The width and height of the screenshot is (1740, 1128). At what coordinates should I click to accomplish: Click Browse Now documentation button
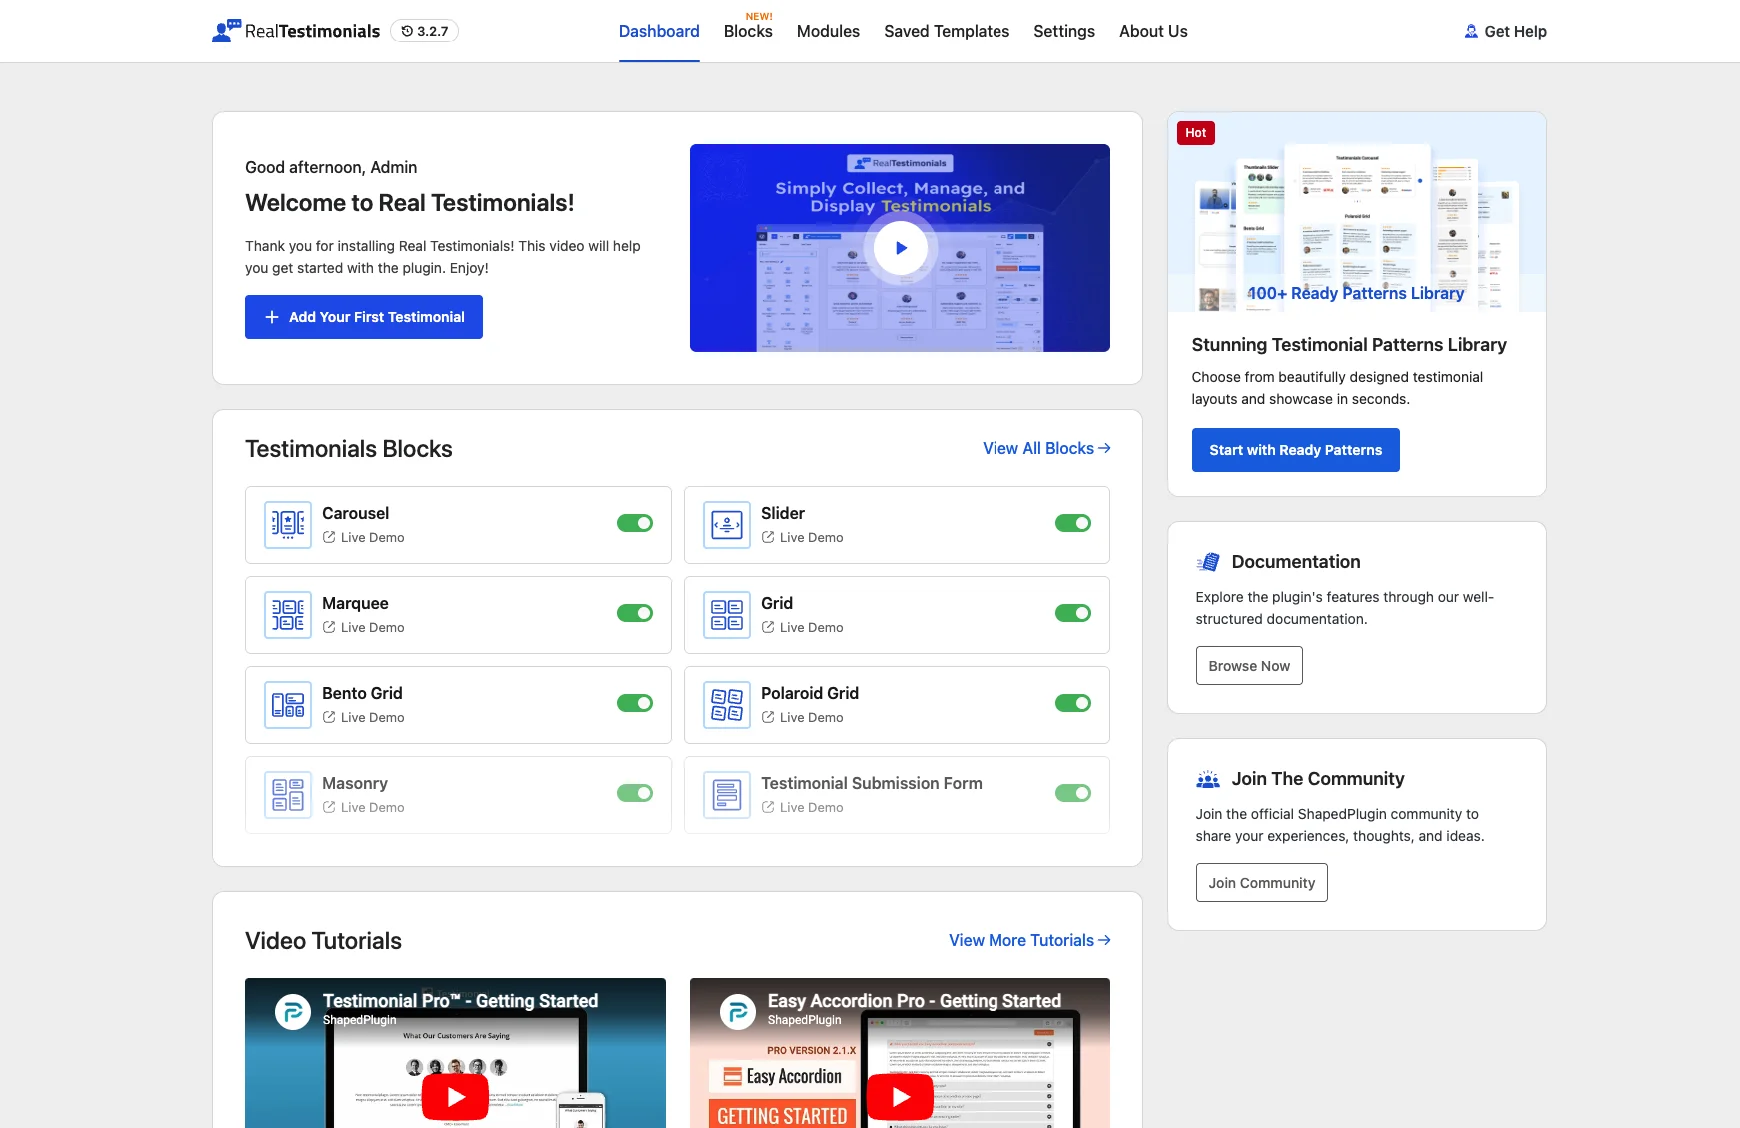[x=1249, y=666]
